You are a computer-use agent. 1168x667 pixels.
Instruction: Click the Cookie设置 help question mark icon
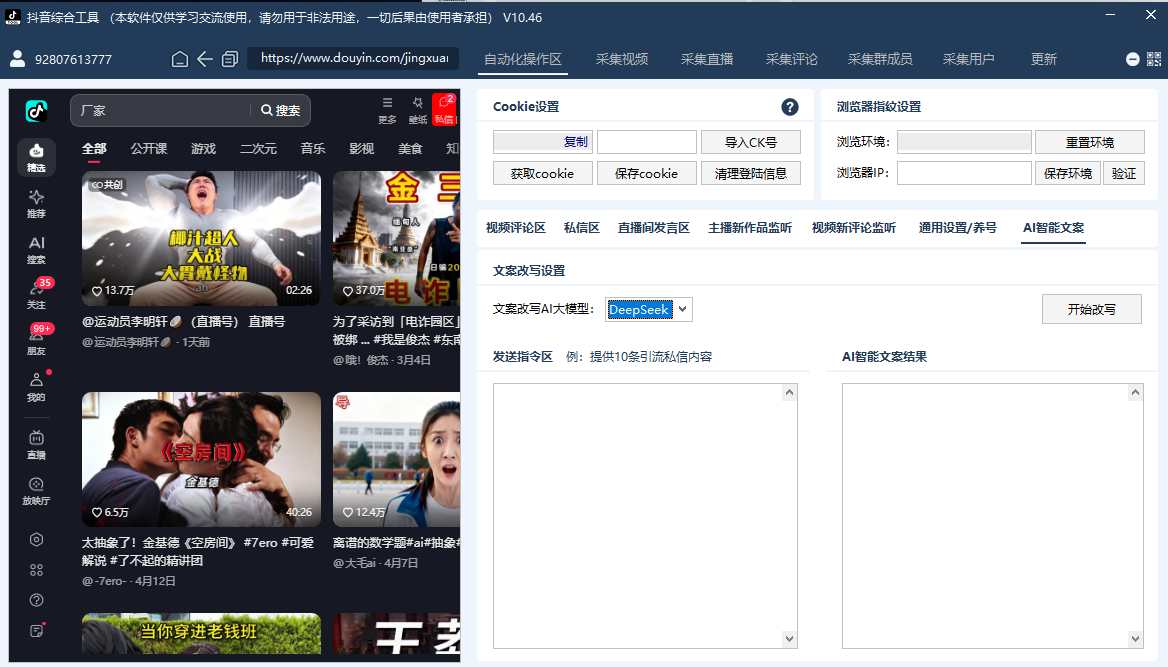[x=790, y=107]
